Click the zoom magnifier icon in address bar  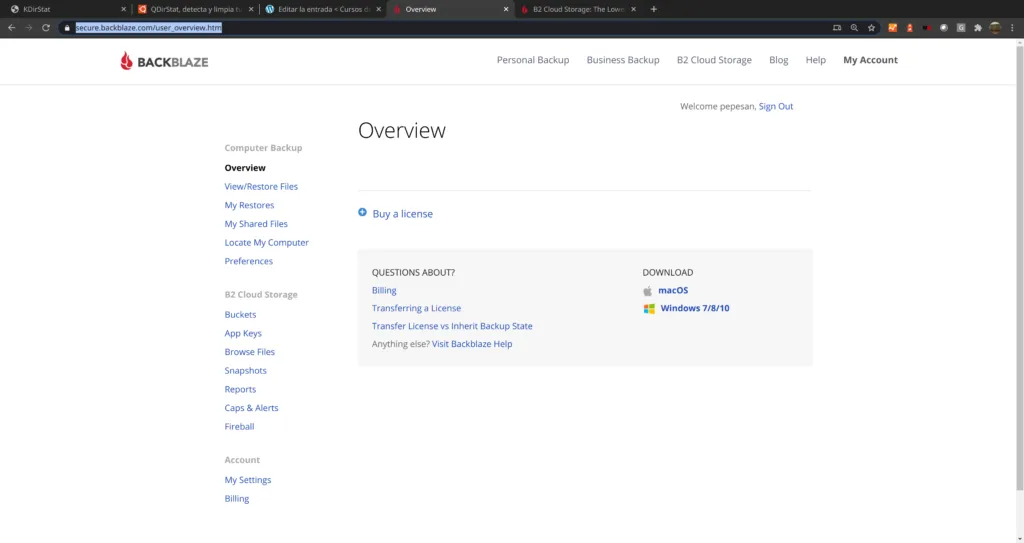click(x=854, y=28)
